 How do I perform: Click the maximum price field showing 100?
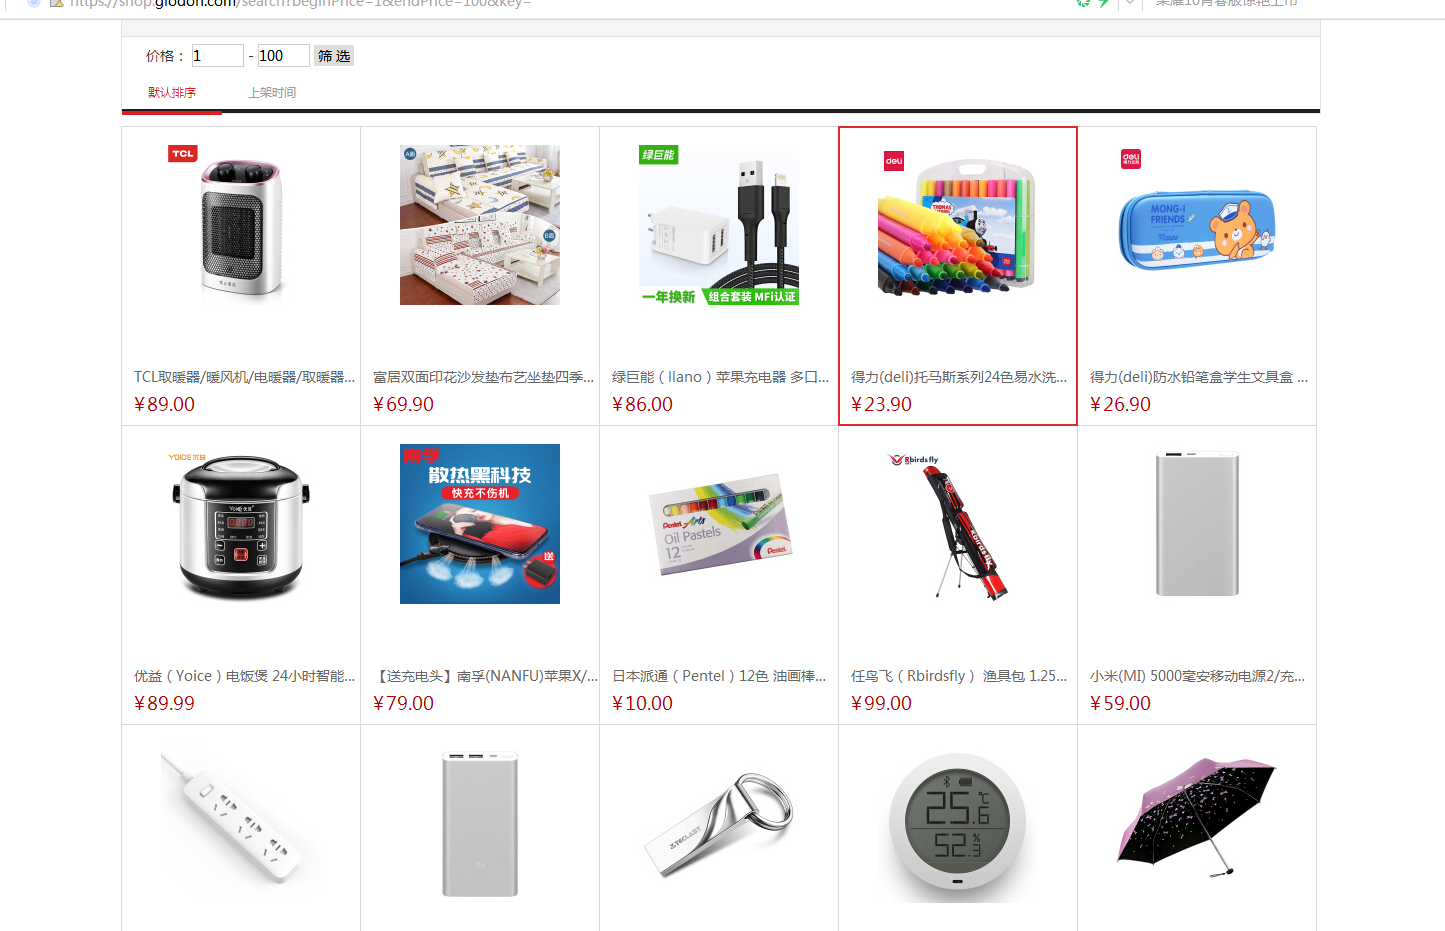click(x=284, y=56)
